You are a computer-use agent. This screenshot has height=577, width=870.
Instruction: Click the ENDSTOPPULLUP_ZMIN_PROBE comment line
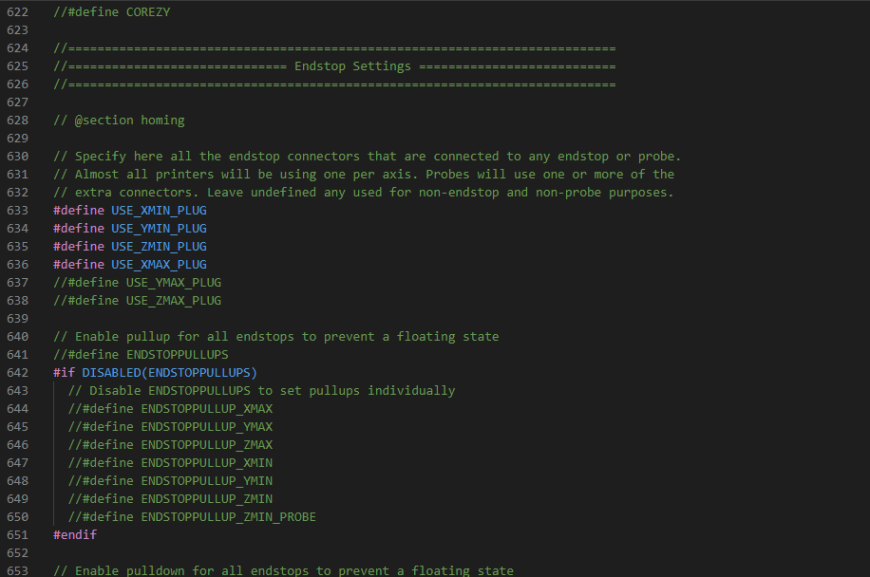pos(192,517)
